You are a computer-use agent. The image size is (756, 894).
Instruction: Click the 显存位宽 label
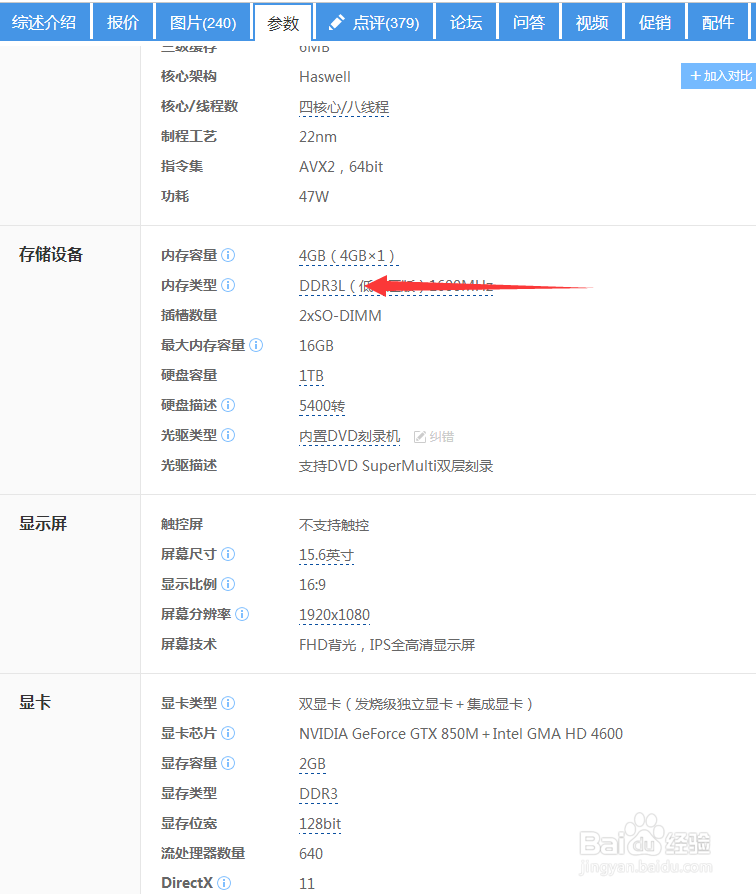point(189,823)
